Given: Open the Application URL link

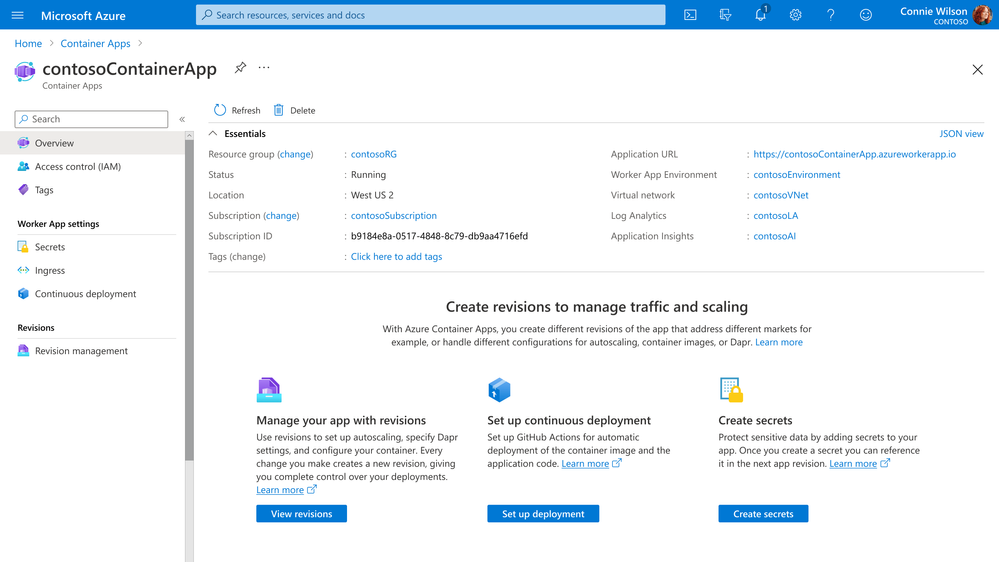Looking at the screenshot, I should coord(854,154).
